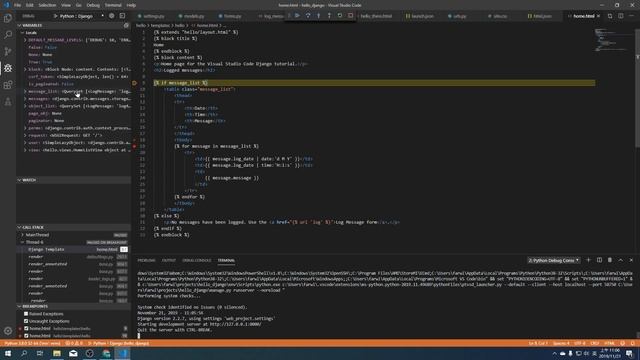Image resolution: width=640 pixels, height=360 pixels.
Task: Open the More Actions menu of editor
Action: (x=631, y=16)
